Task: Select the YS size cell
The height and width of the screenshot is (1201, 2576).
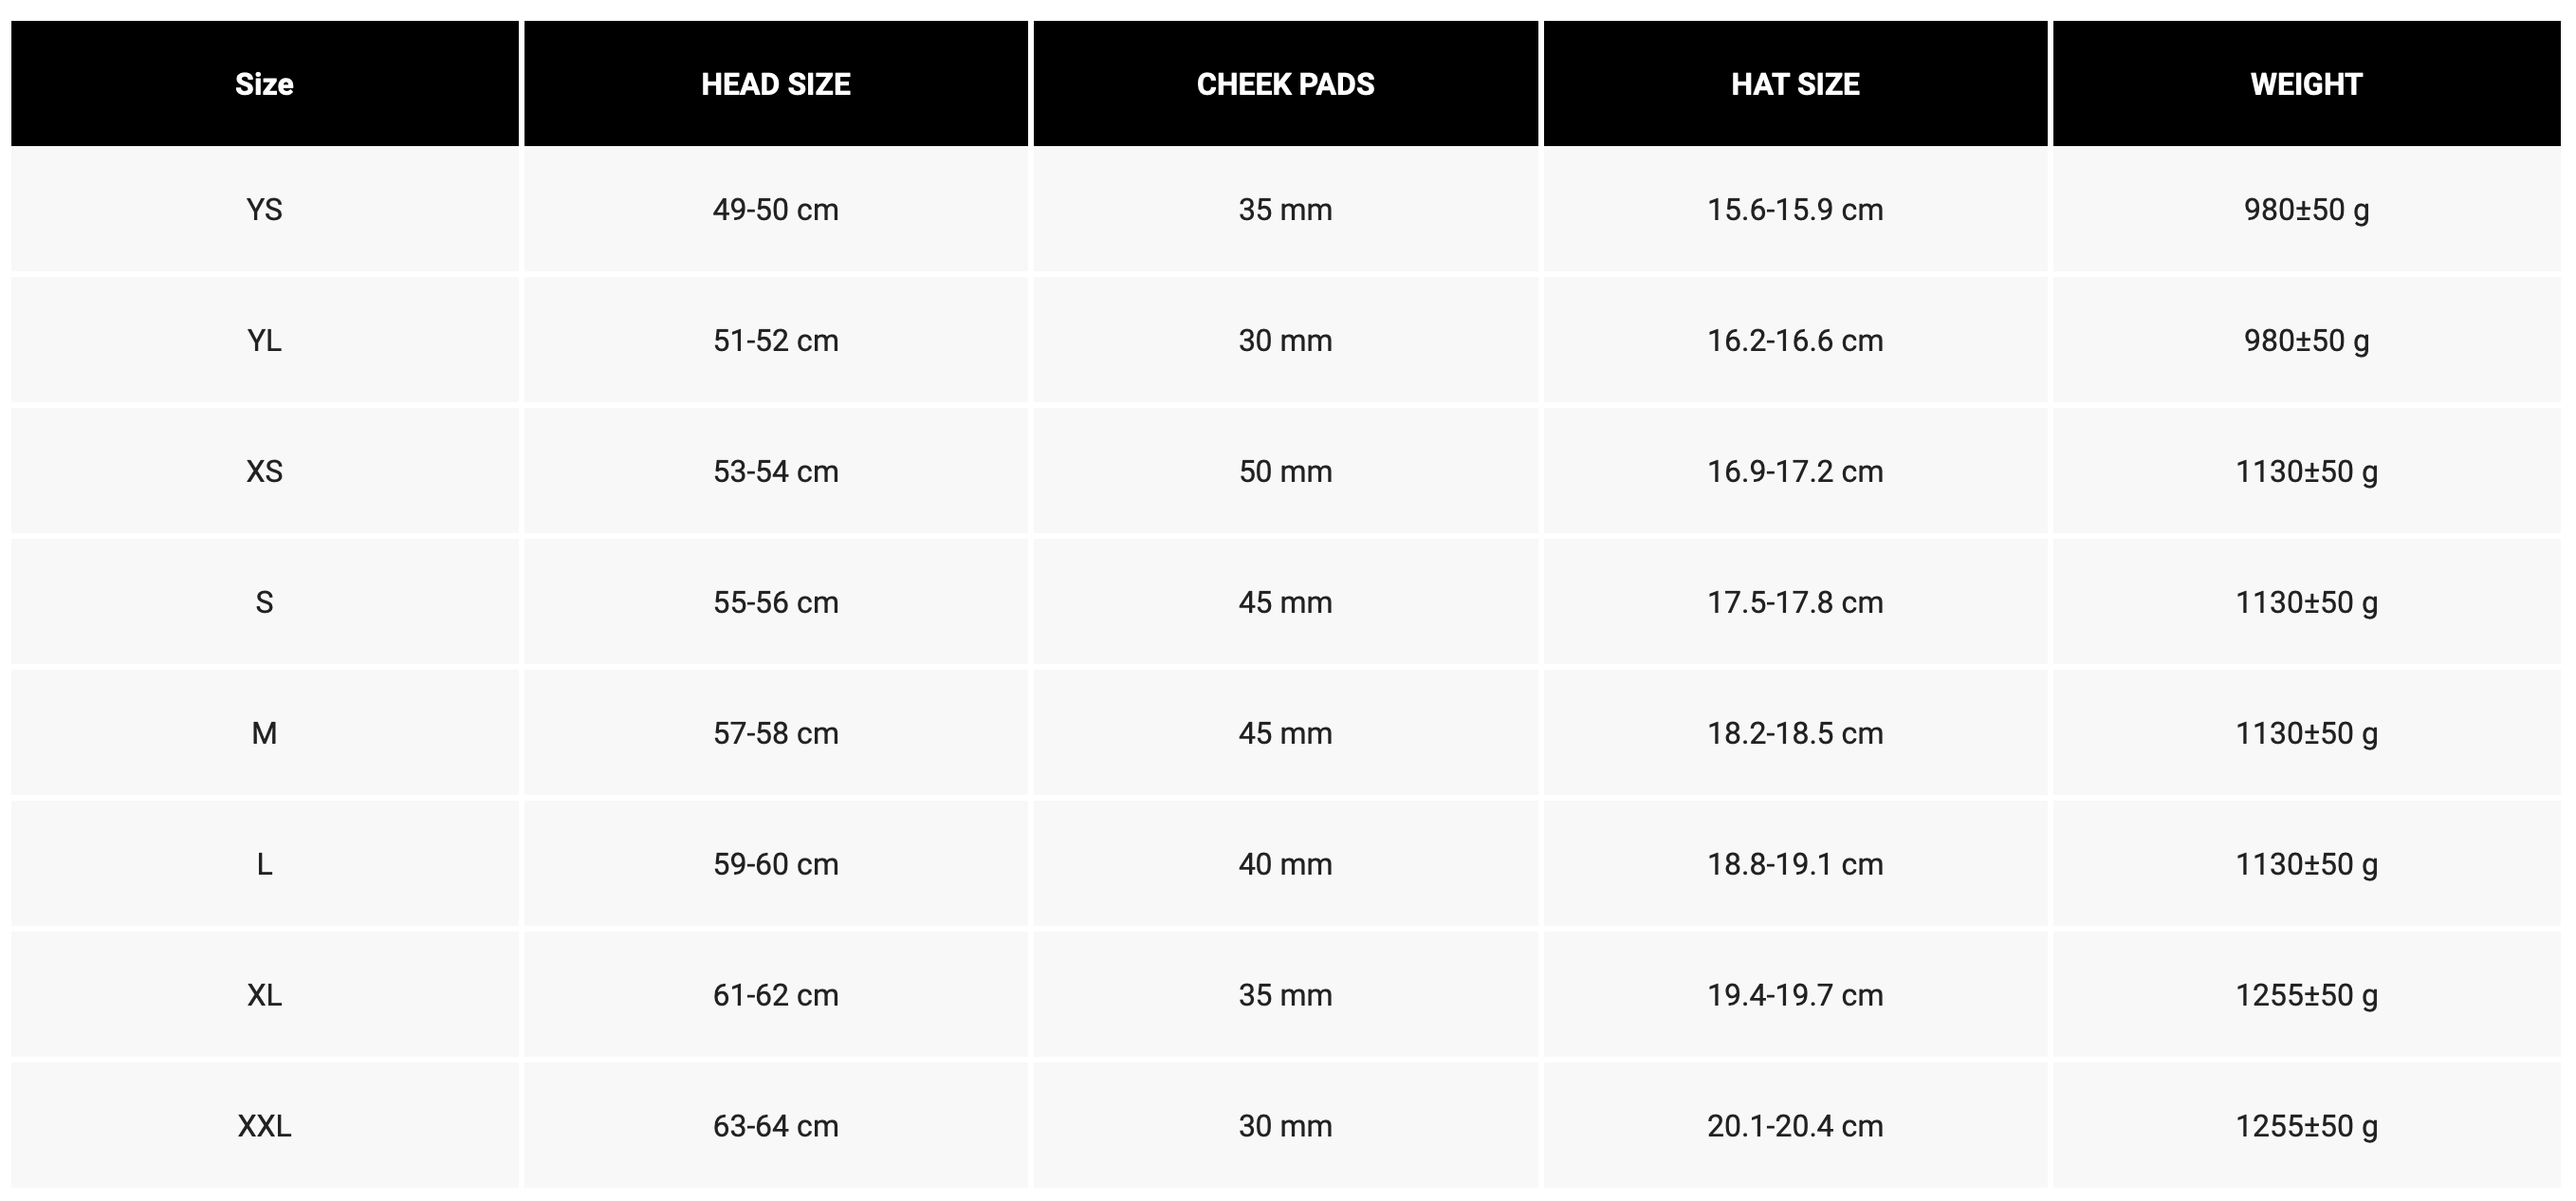Action: (x=265, y=210)
